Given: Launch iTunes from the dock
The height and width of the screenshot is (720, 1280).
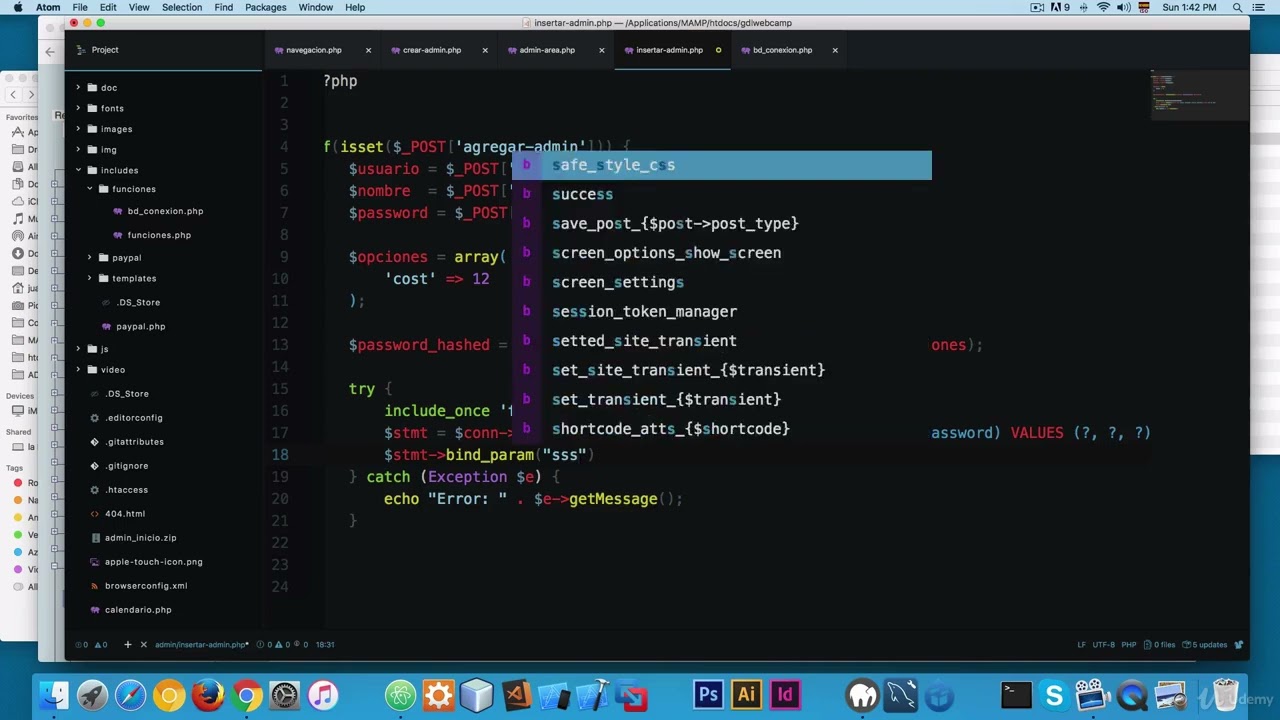Looking at the screenshot, I should [x=323, y=695].
